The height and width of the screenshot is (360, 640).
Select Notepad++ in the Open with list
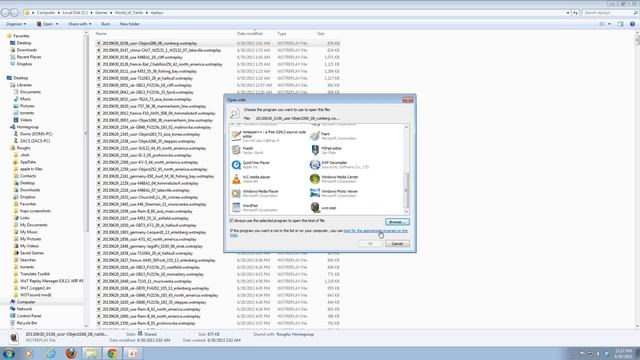[269, 136]
